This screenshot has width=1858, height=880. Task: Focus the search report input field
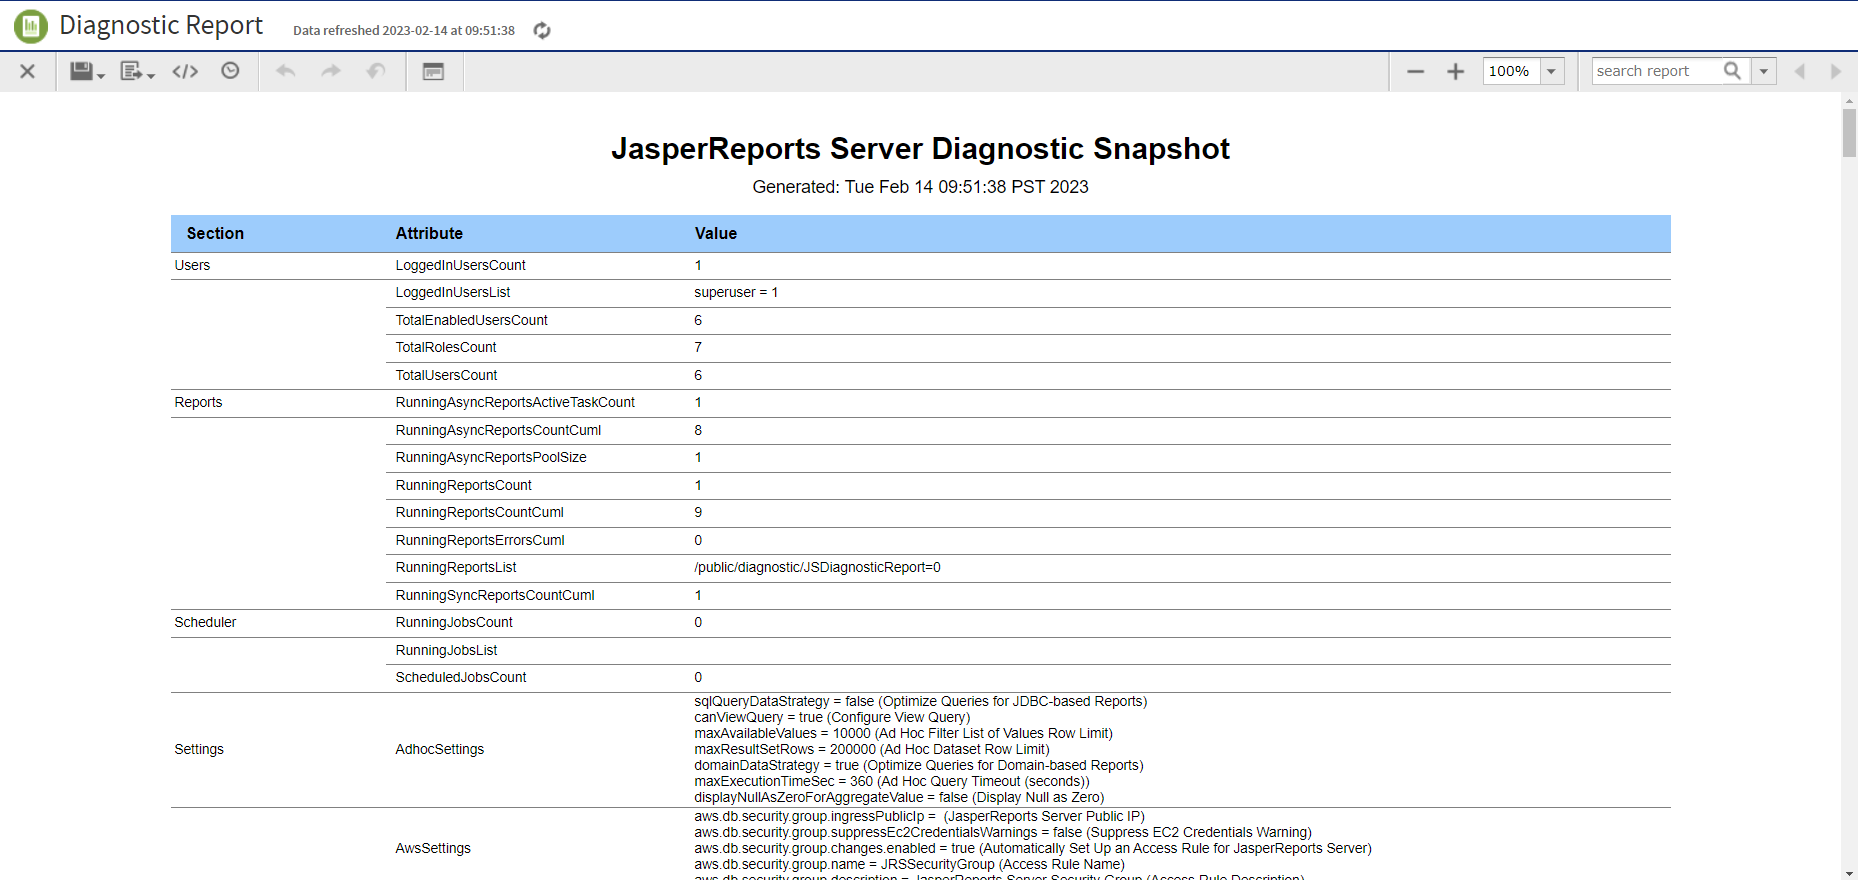tap(1656, 71)
